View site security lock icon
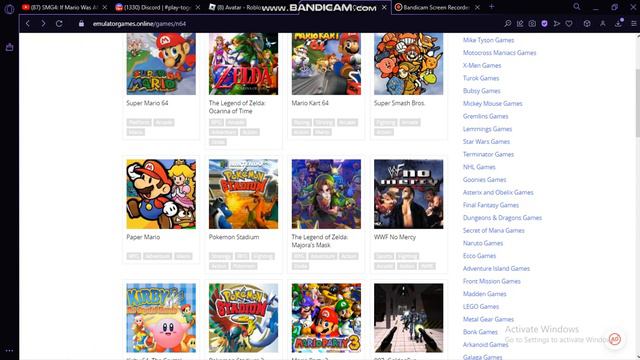 click(81, 24)
